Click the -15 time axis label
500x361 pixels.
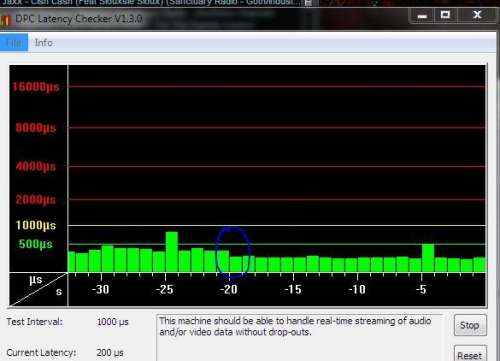(x=293, y=289)
